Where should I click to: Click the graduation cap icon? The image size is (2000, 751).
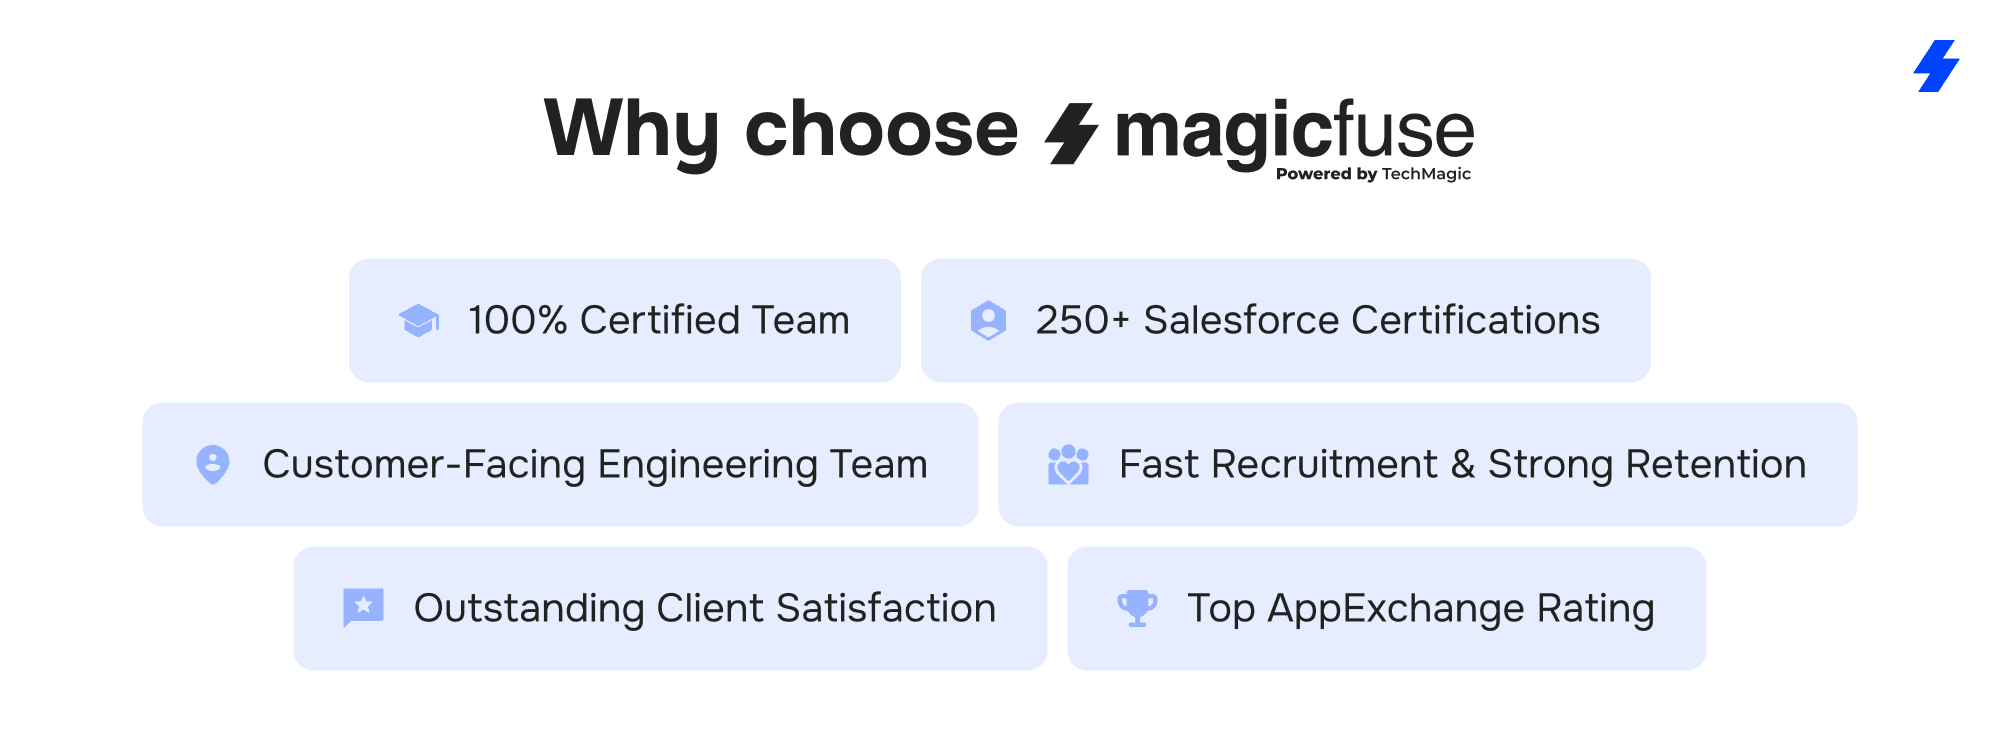tap(419, 321)
